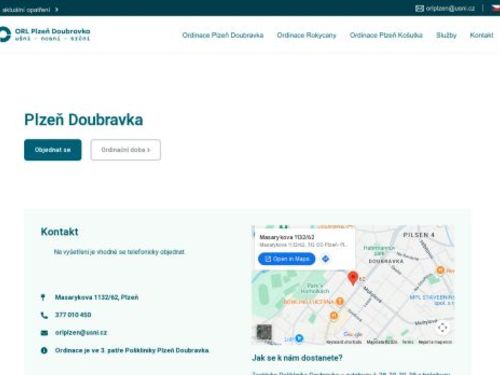Click the blue directions diamond icon on the map
The width and height of the screenshot is (500, 375).
[326, 259]
